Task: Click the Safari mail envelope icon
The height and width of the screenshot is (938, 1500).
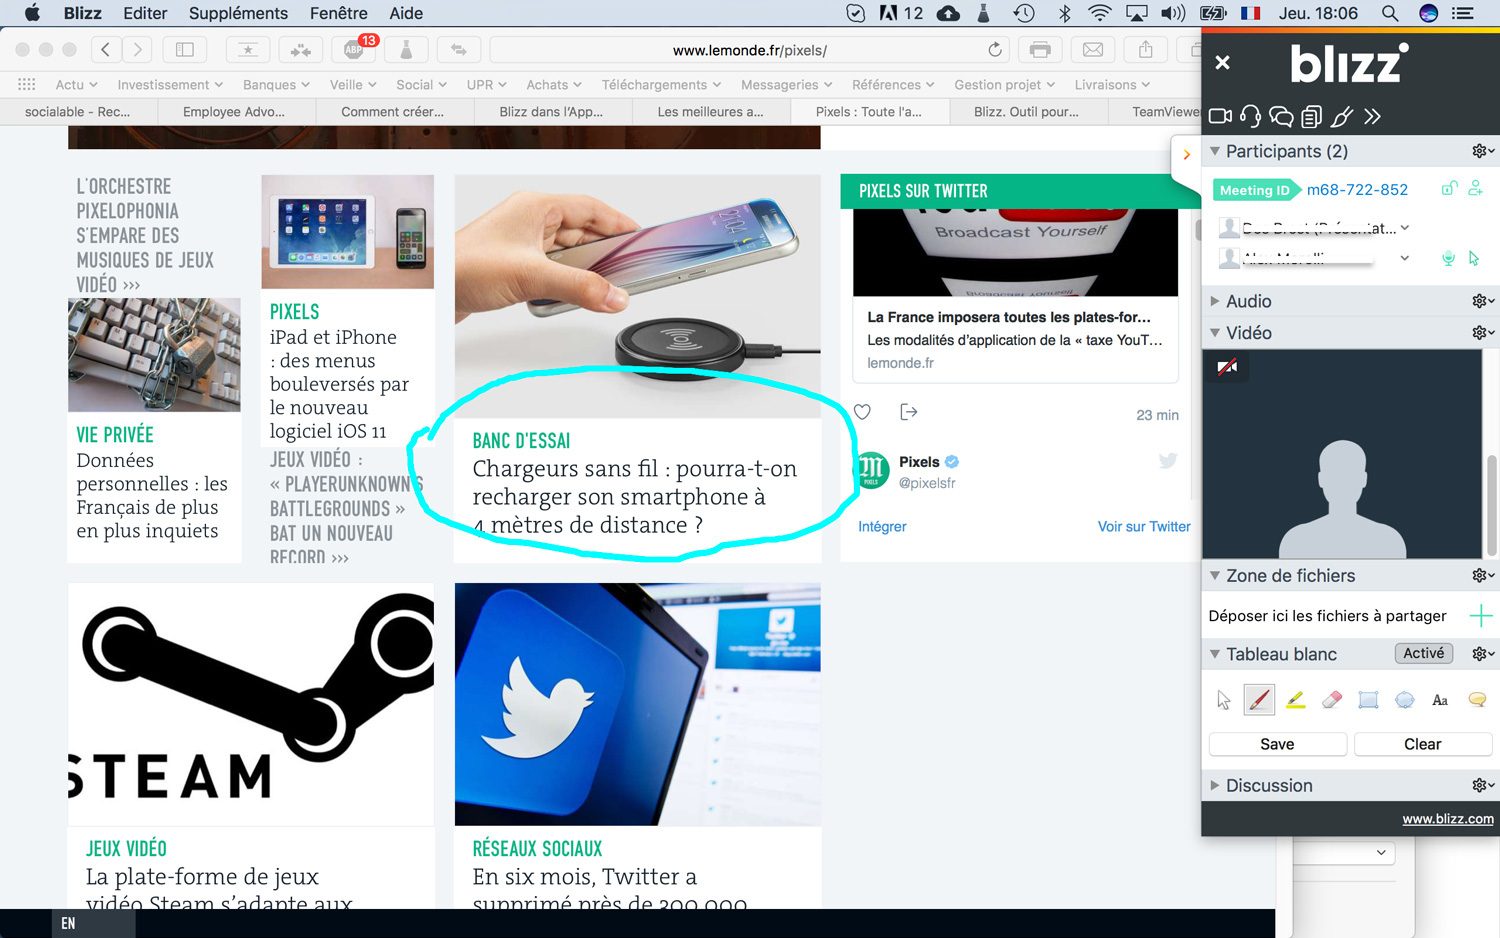Action: click(x=1093, y=50)
